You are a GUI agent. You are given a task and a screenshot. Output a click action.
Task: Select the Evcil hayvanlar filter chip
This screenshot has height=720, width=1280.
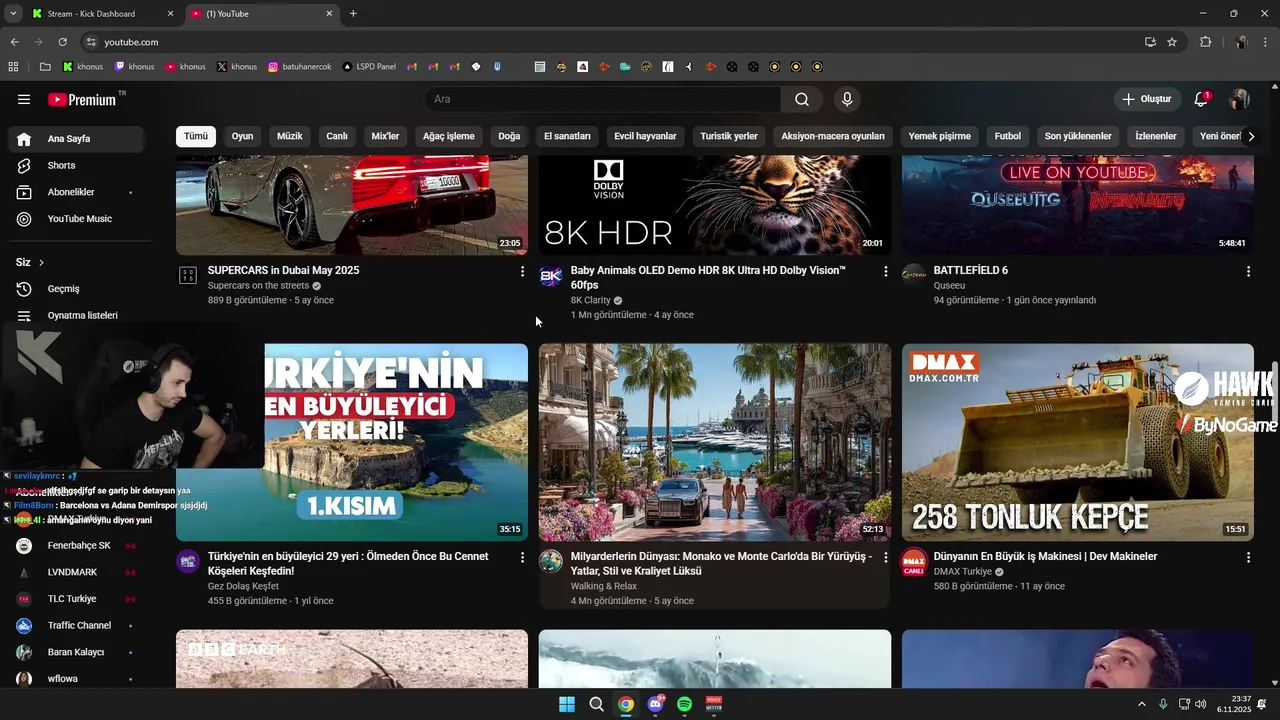pos(645,137)
